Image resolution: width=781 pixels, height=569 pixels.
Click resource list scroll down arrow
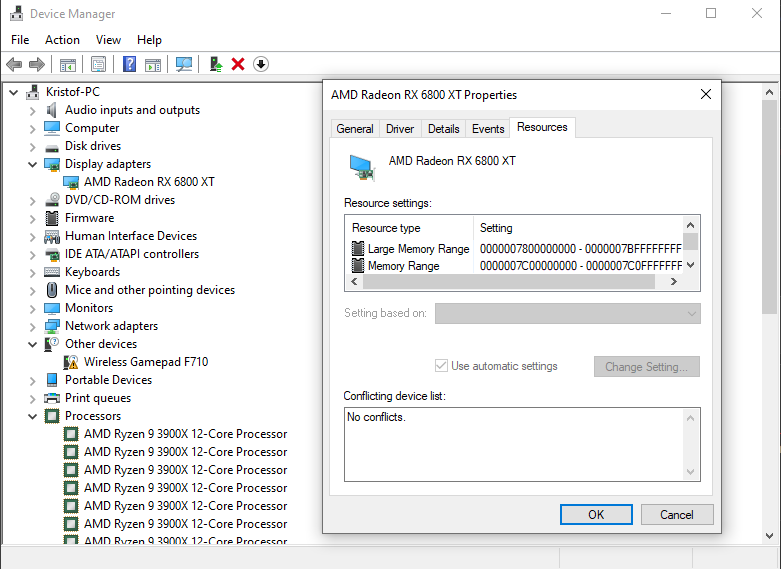pyautogui.click(x=690, y=265)
